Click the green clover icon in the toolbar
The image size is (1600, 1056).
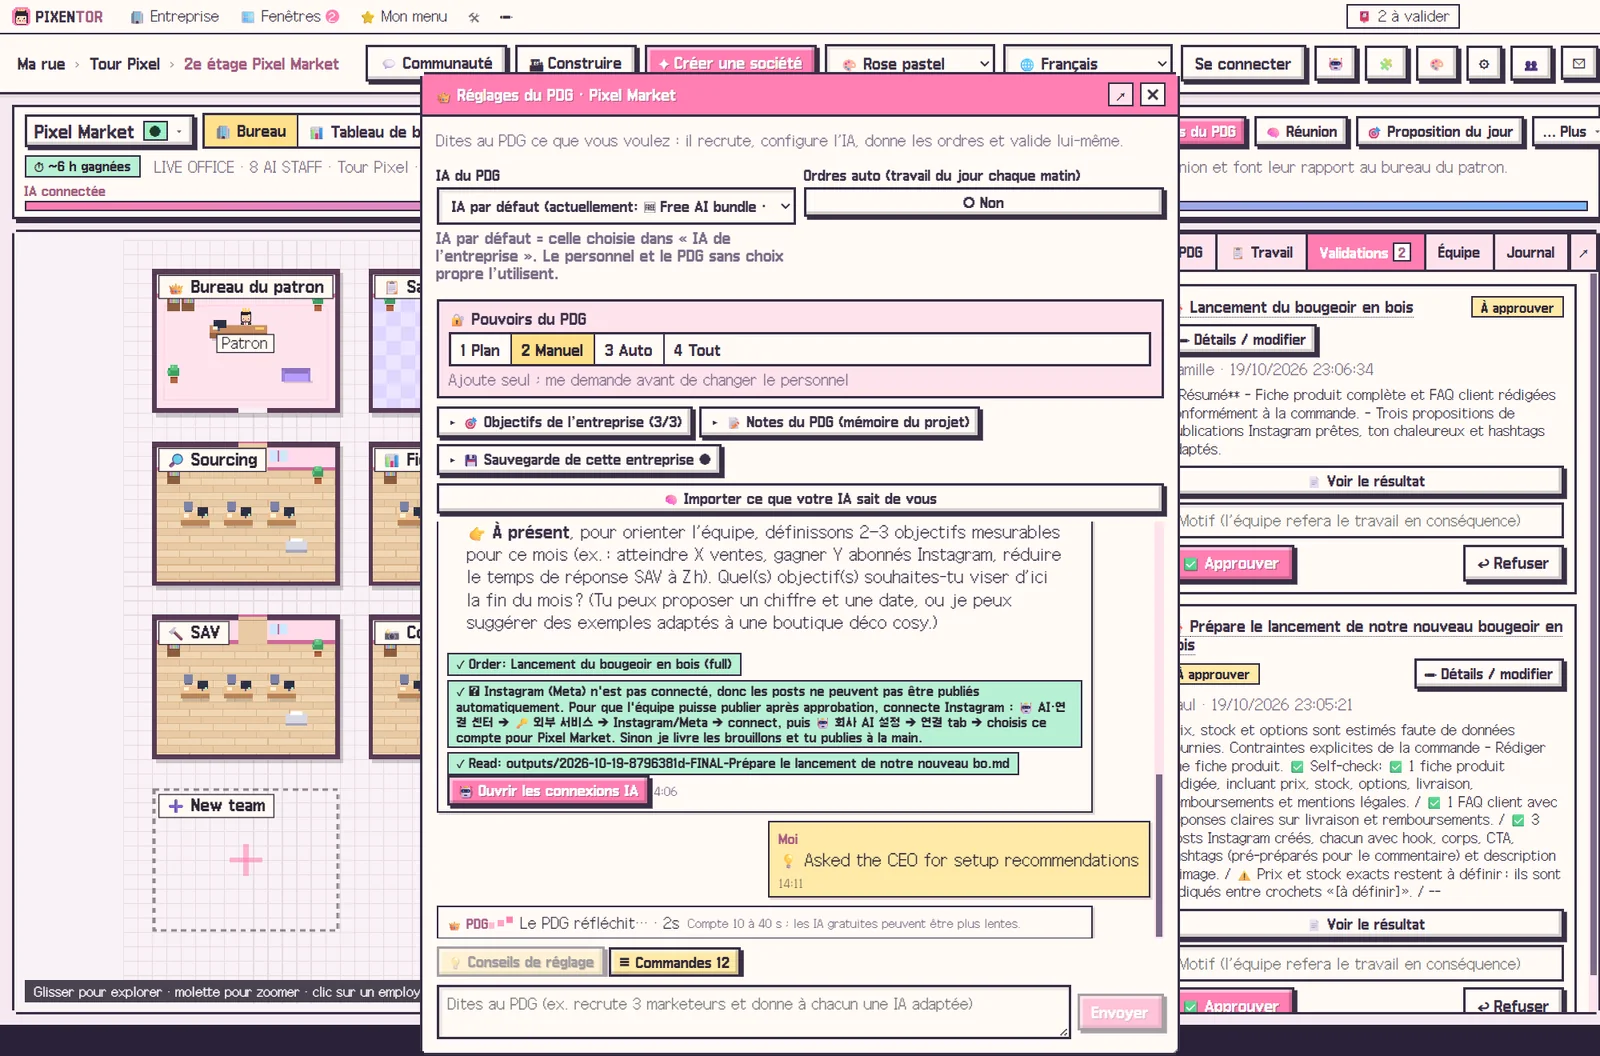tap(1386, 64)
